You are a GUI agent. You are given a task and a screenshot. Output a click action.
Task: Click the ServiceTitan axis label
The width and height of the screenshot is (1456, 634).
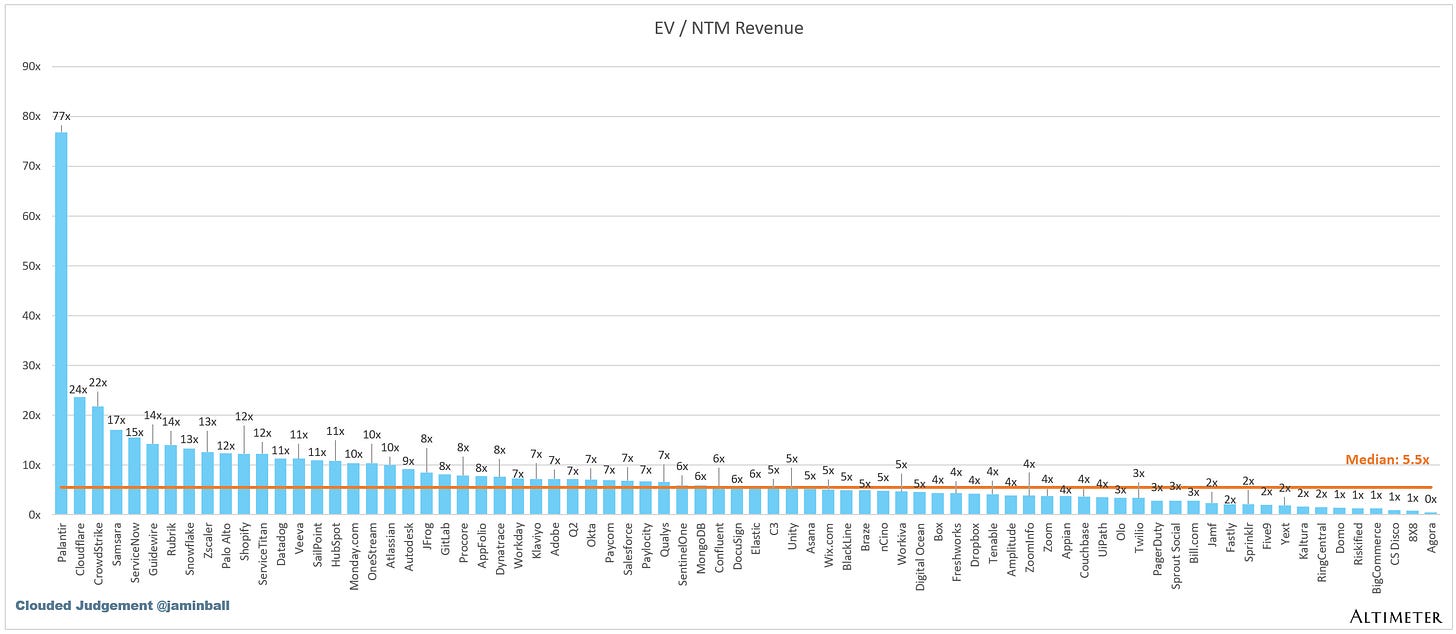[x=262, y=552]
